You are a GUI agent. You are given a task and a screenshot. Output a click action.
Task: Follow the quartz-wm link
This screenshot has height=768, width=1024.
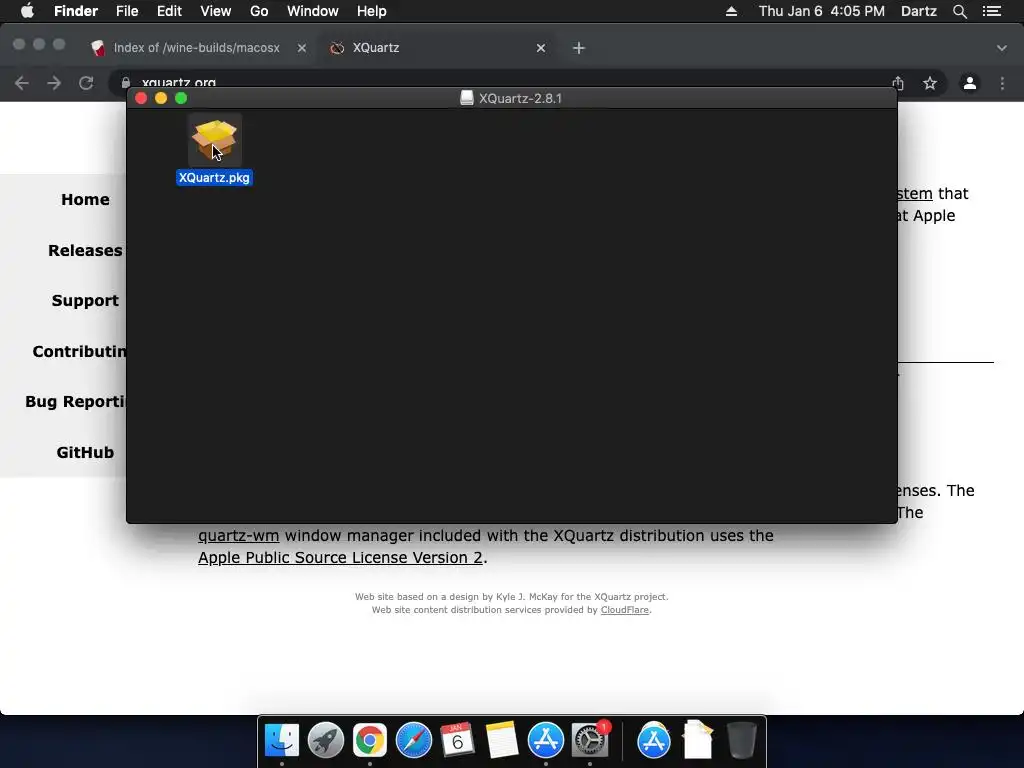coord(238,536)
